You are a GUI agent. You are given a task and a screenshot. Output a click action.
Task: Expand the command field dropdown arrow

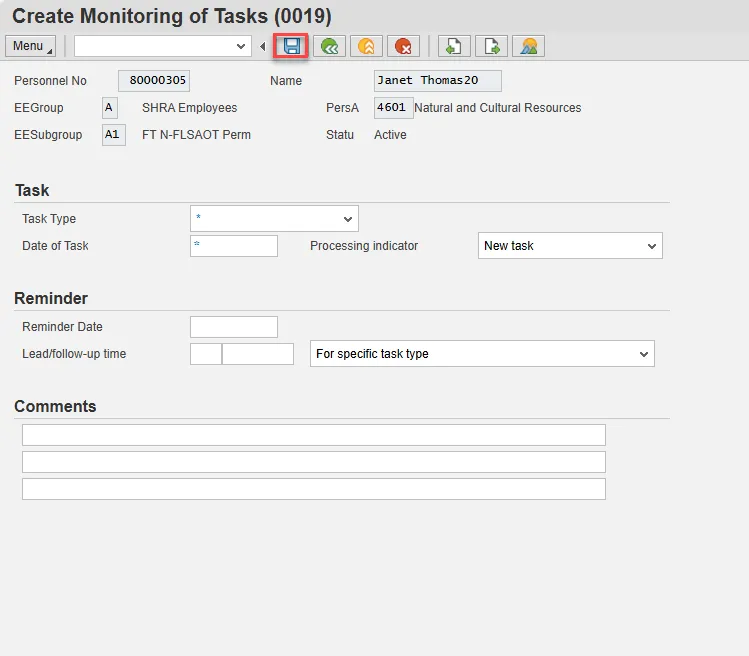click(x=241, y=46)
